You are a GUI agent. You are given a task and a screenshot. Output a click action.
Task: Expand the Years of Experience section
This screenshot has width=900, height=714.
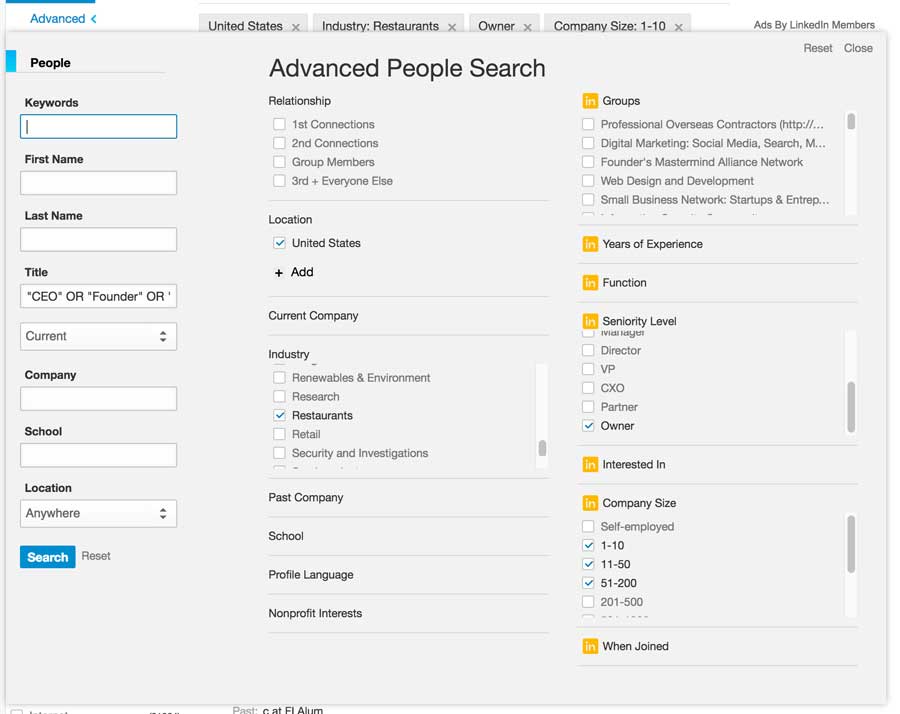click(x=652, y=244)
